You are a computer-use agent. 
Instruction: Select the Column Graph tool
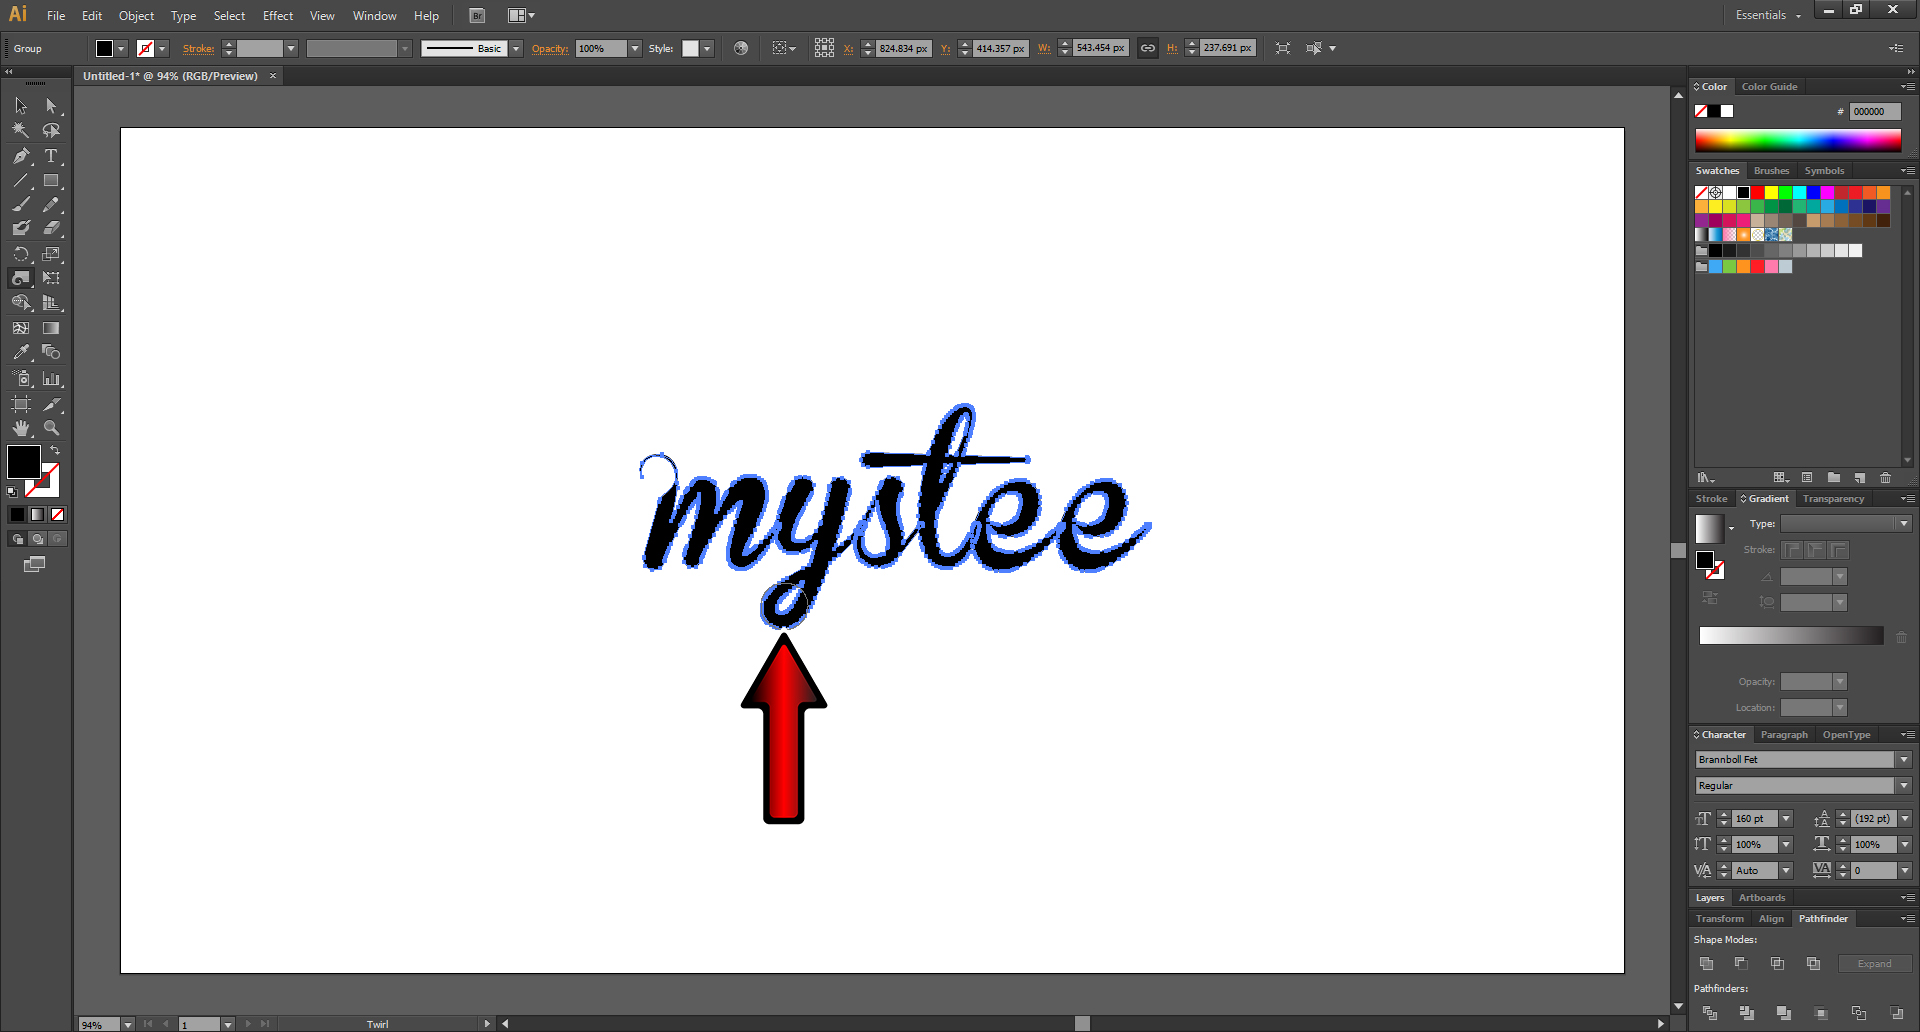click(51, 379)
